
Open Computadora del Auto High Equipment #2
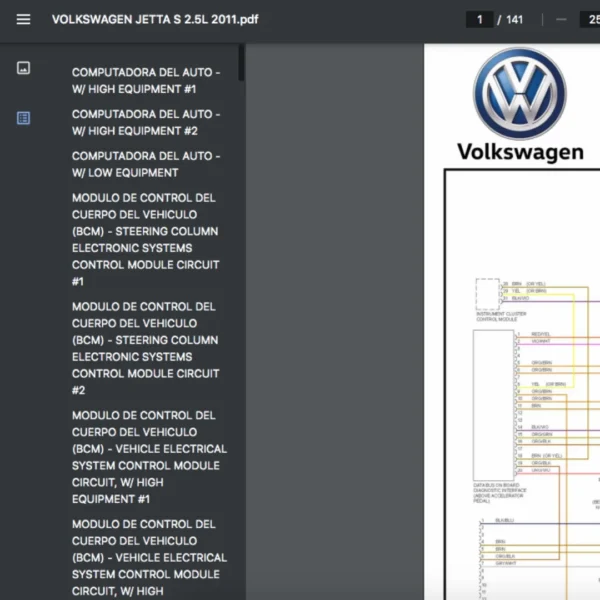[x=147, y=123]
